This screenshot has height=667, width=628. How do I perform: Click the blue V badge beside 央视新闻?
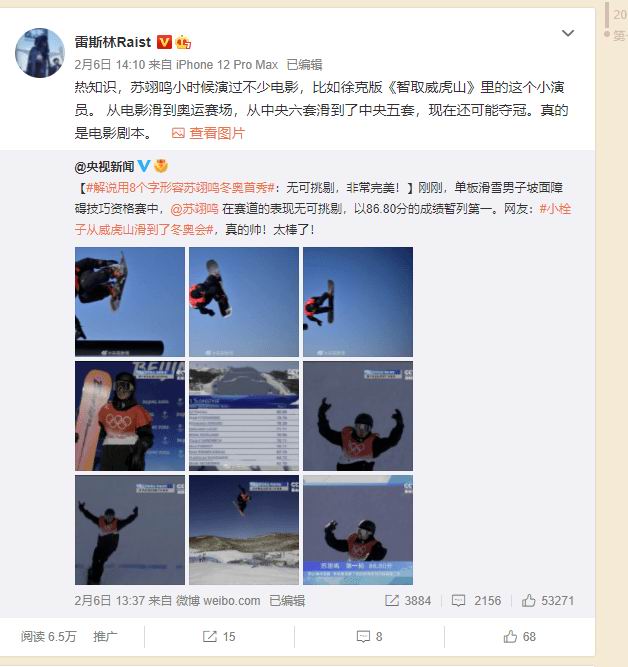coord(144,166)
